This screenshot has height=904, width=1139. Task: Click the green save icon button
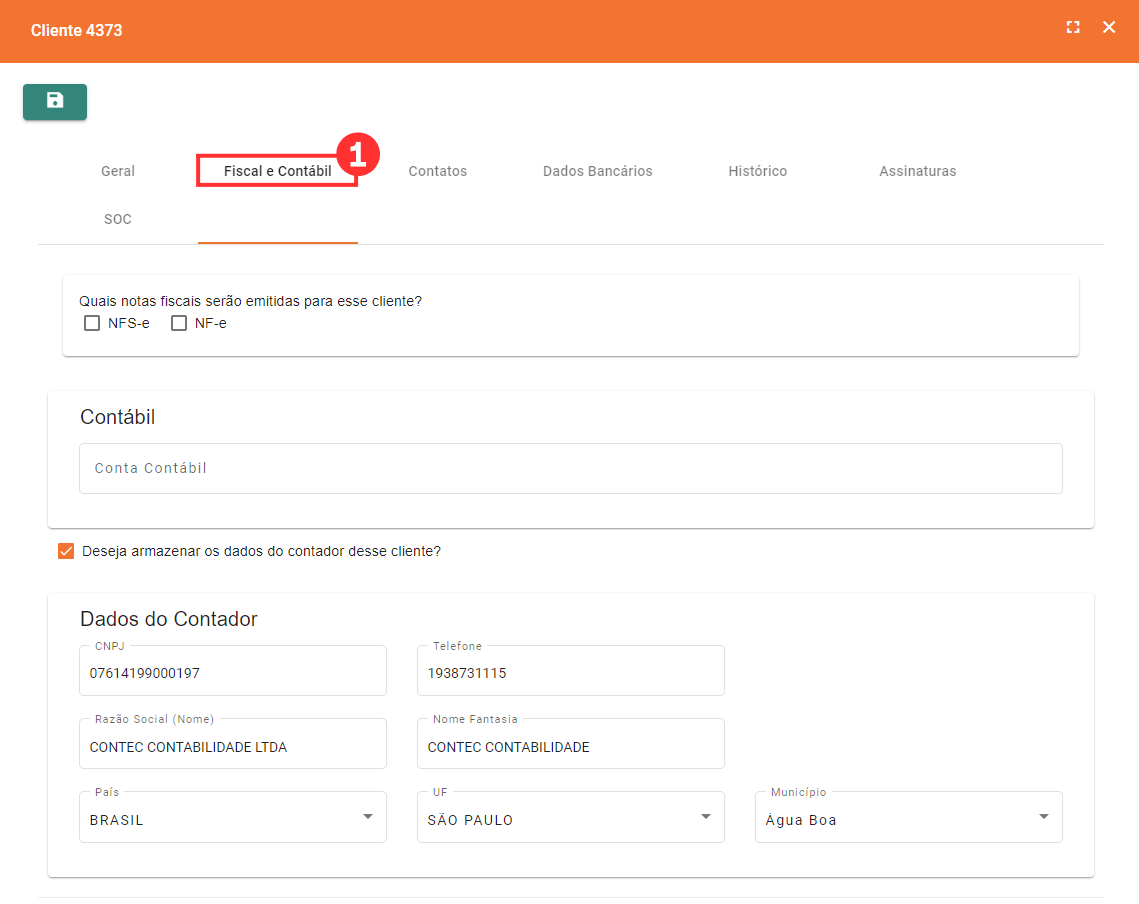55,101
